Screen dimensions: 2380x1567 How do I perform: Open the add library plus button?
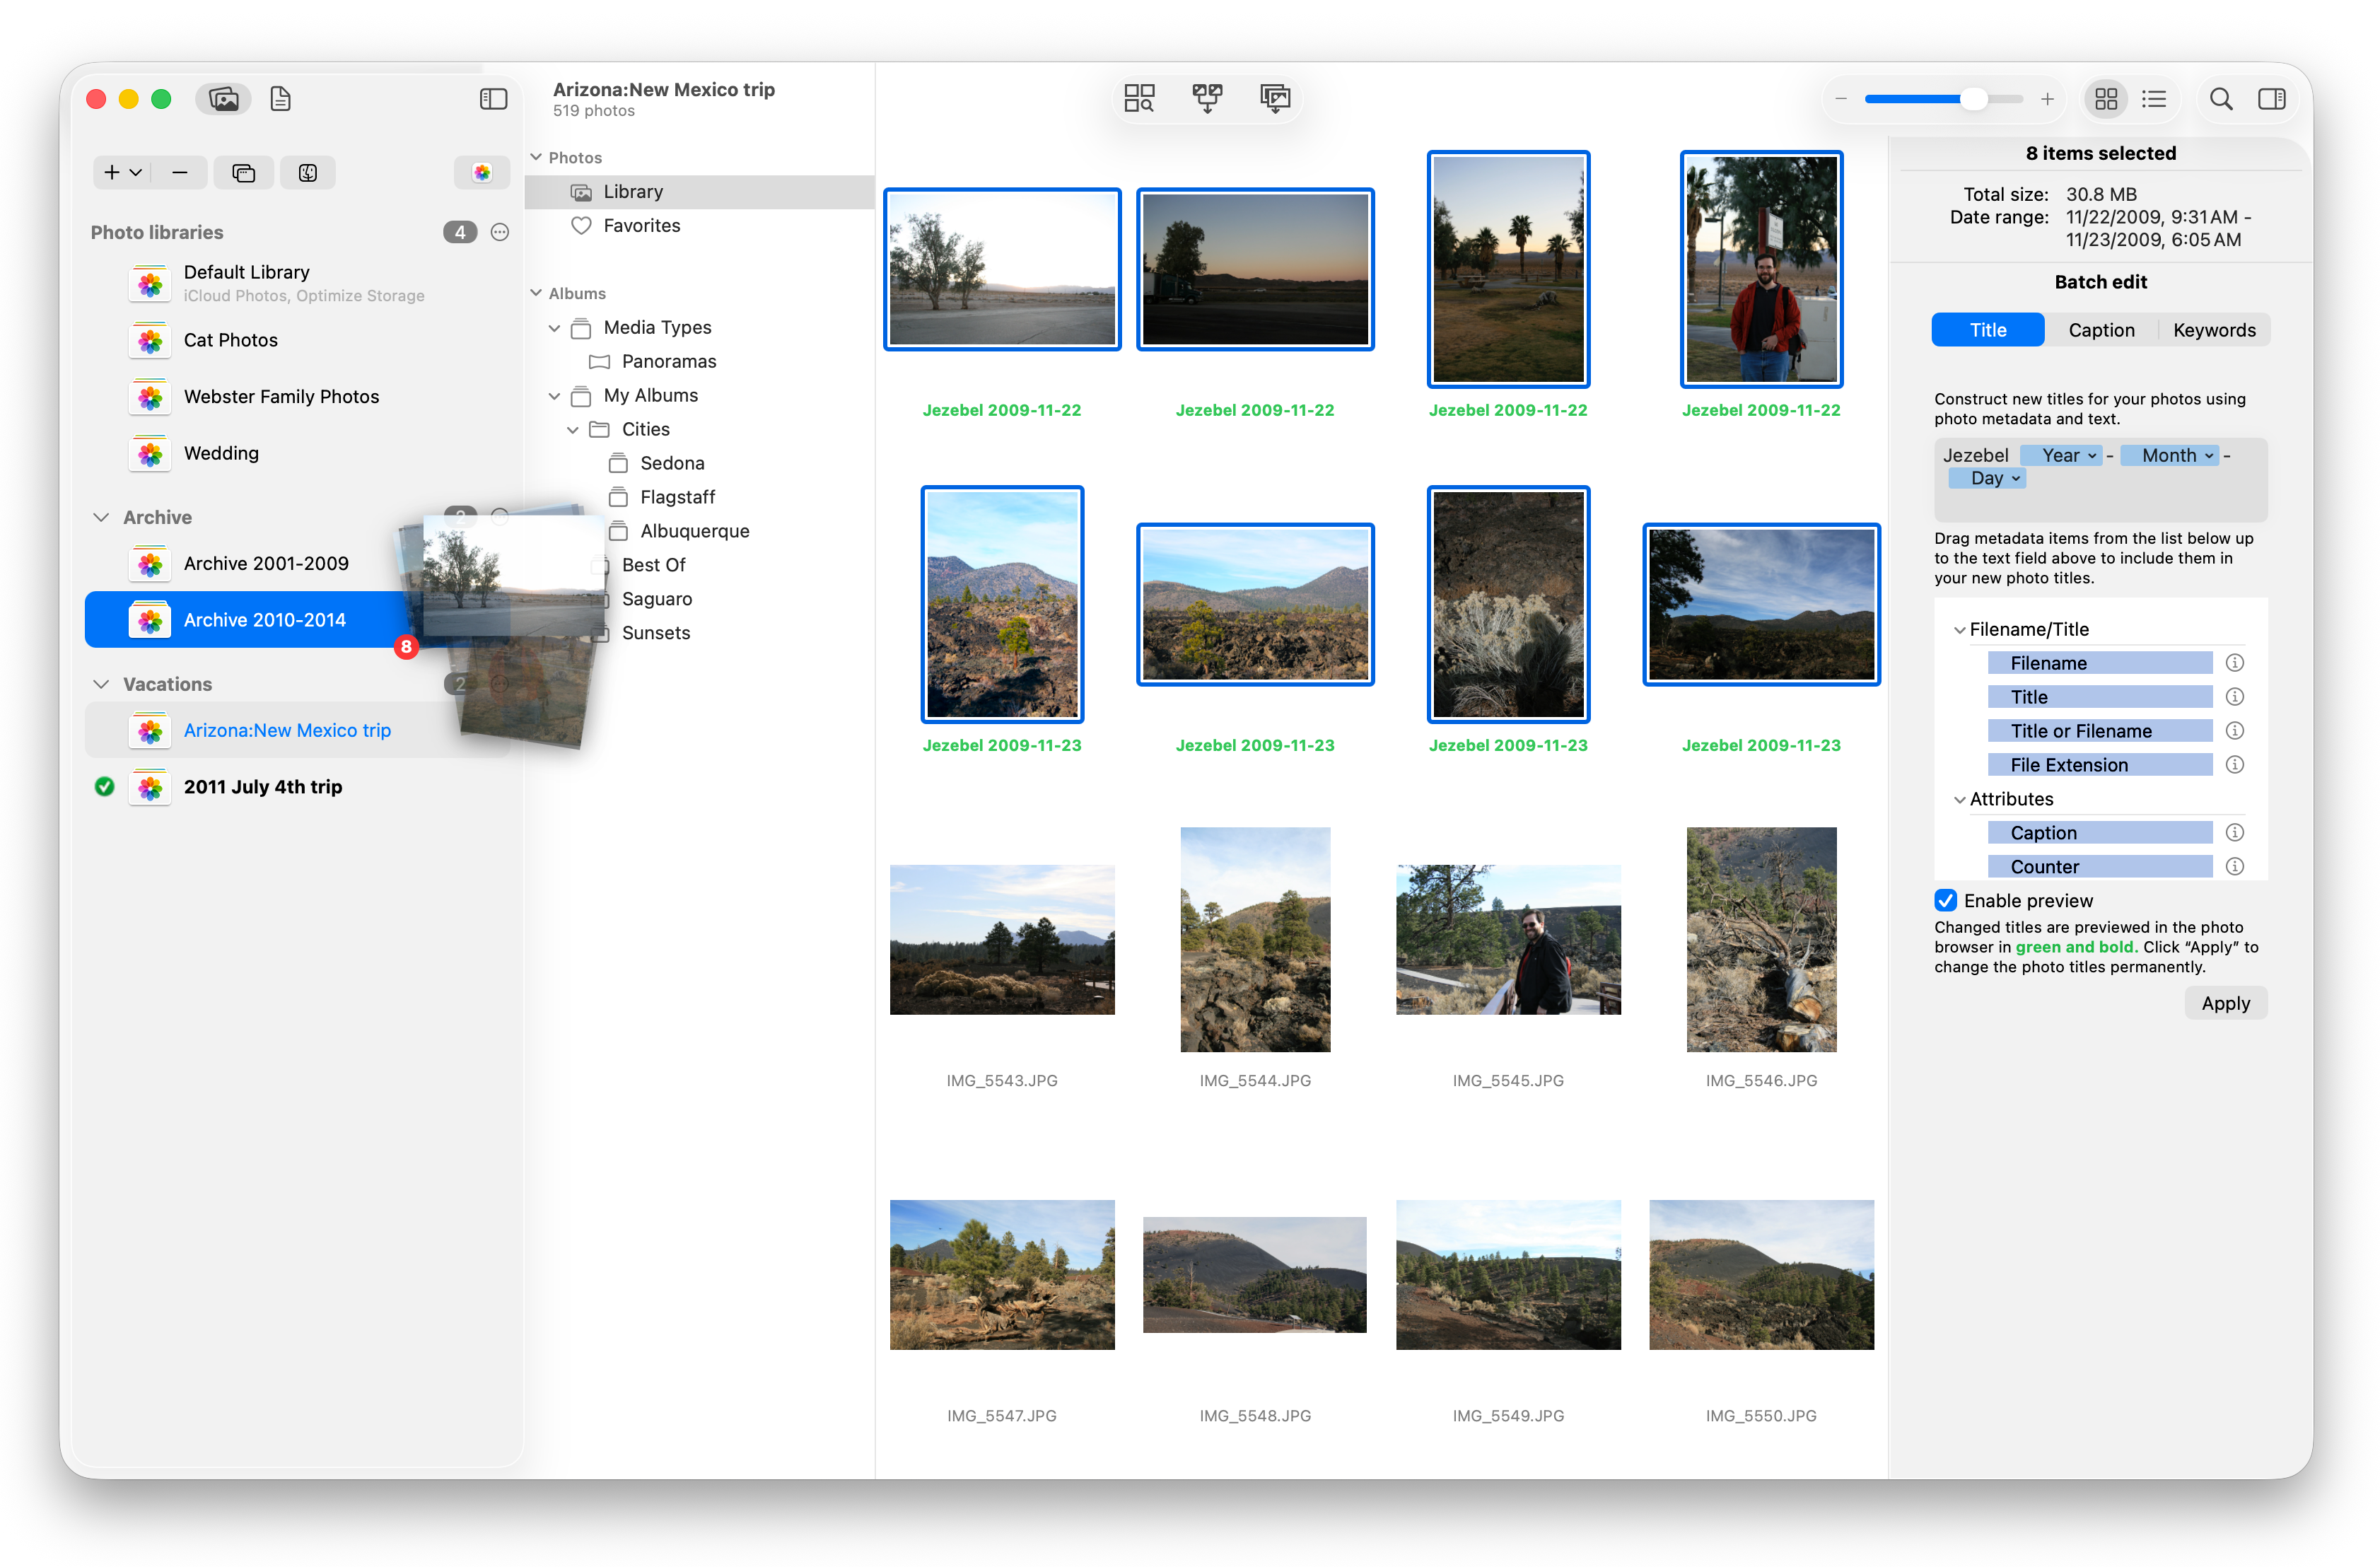(x=112, y=172)
